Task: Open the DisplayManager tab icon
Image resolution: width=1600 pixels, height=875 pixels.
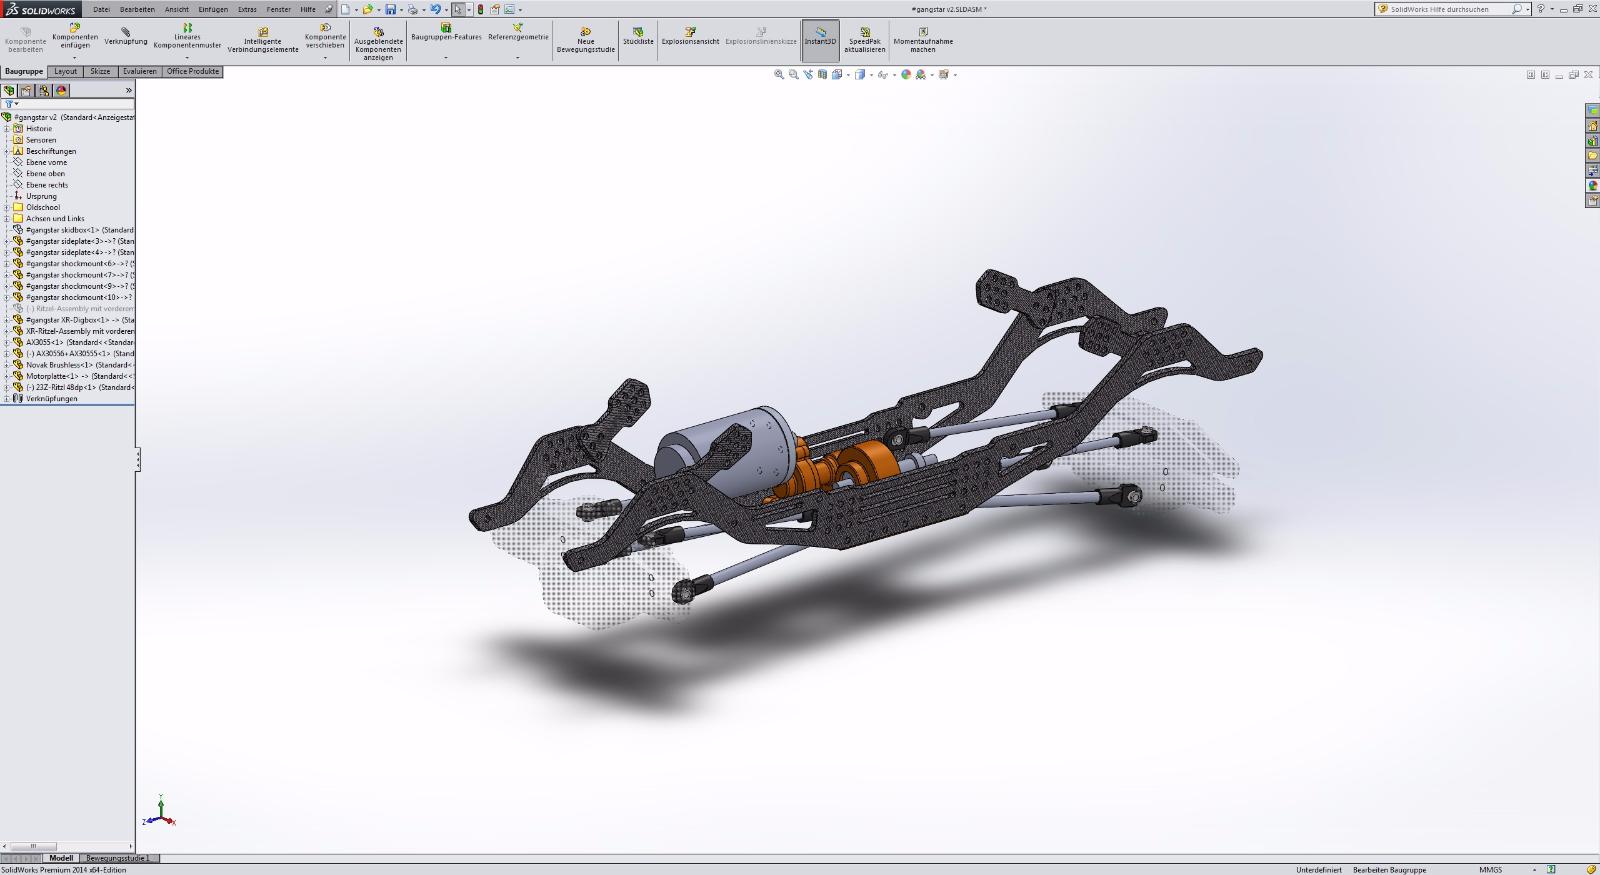Action: (61, 90)
